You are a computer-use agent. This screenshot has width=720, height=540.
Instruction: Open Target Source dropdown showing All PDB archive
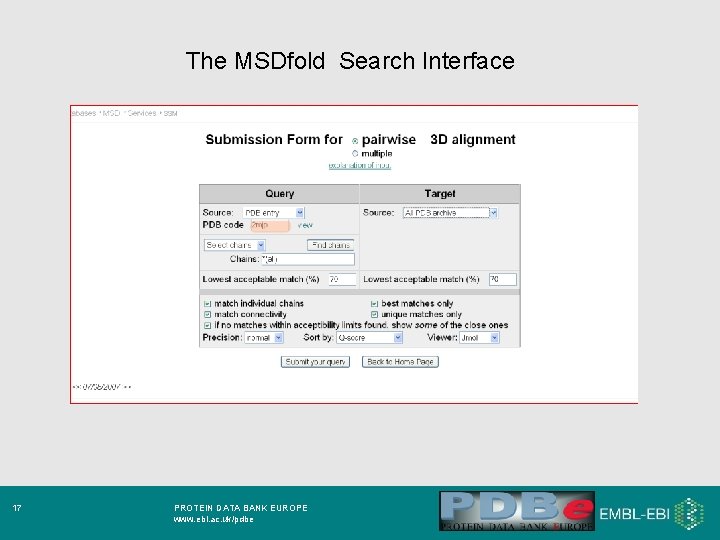[x=450, y=213]
